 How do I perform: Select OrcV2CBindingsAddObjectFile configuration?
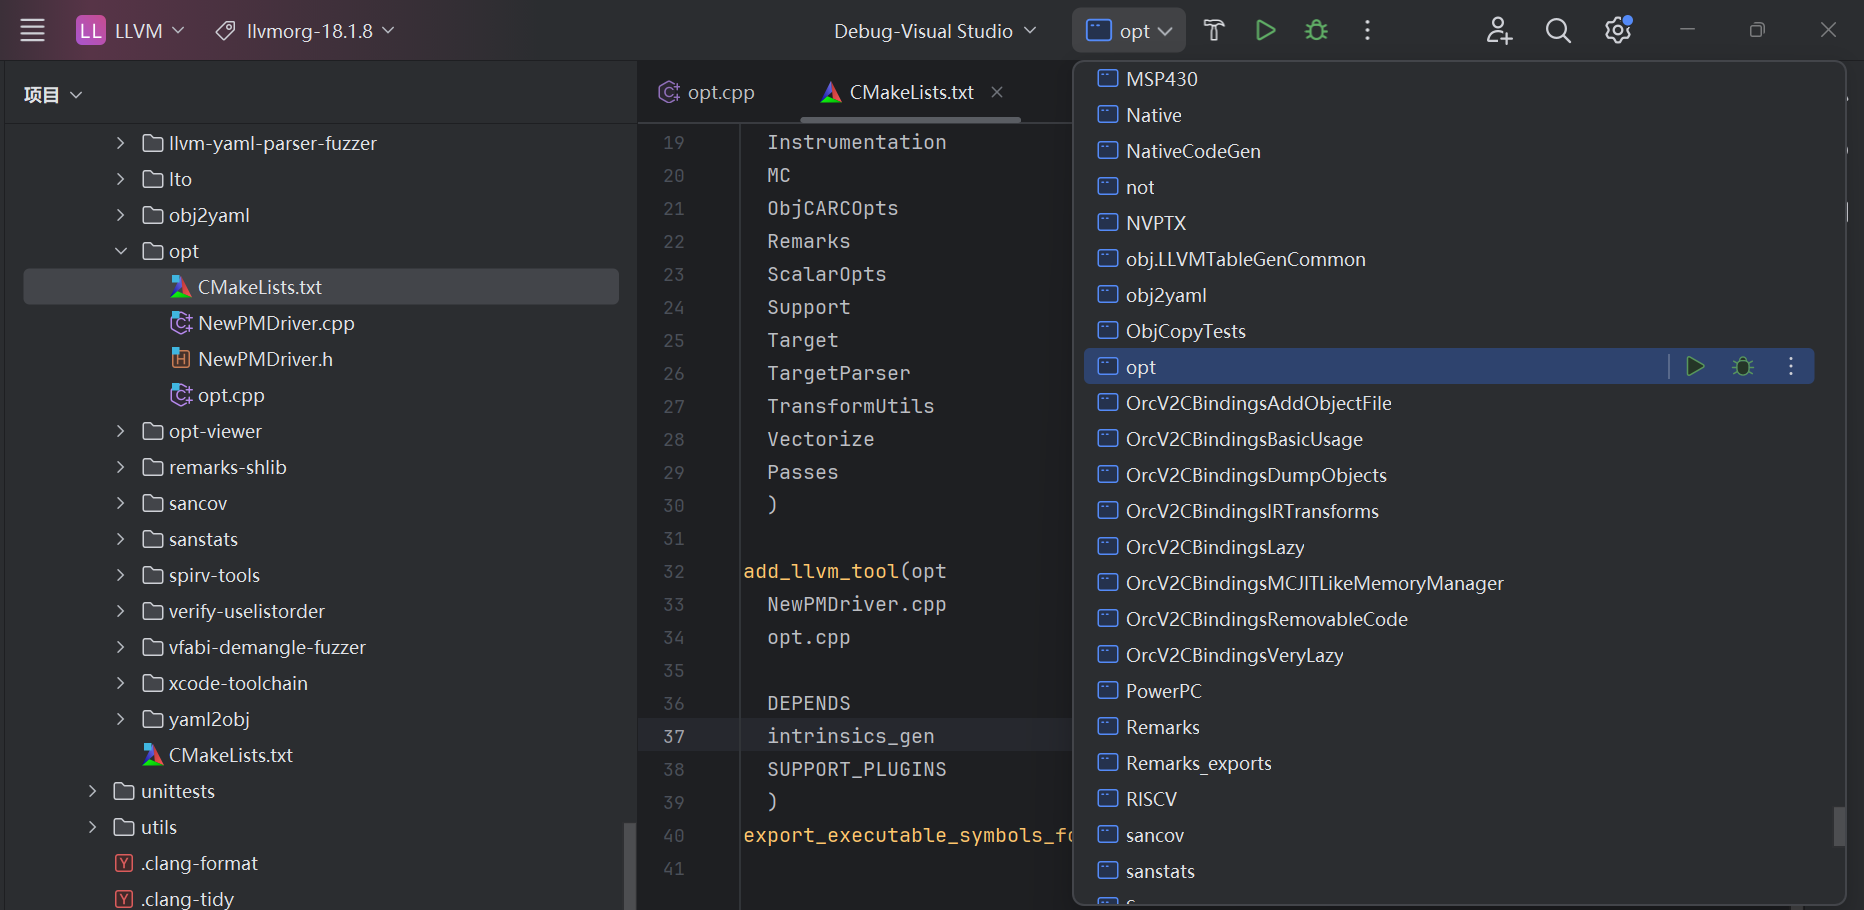(x=1448, y=403)
